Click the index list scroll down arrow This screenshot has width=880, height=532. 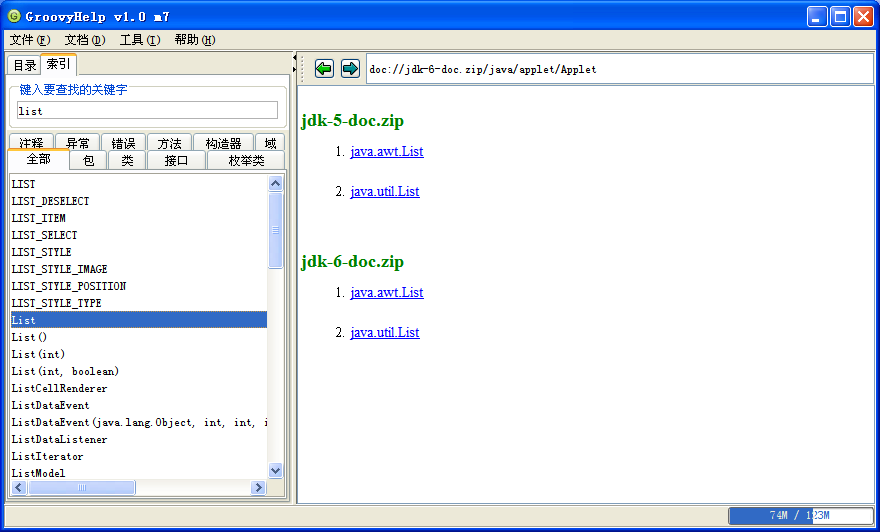click(275, 470)
